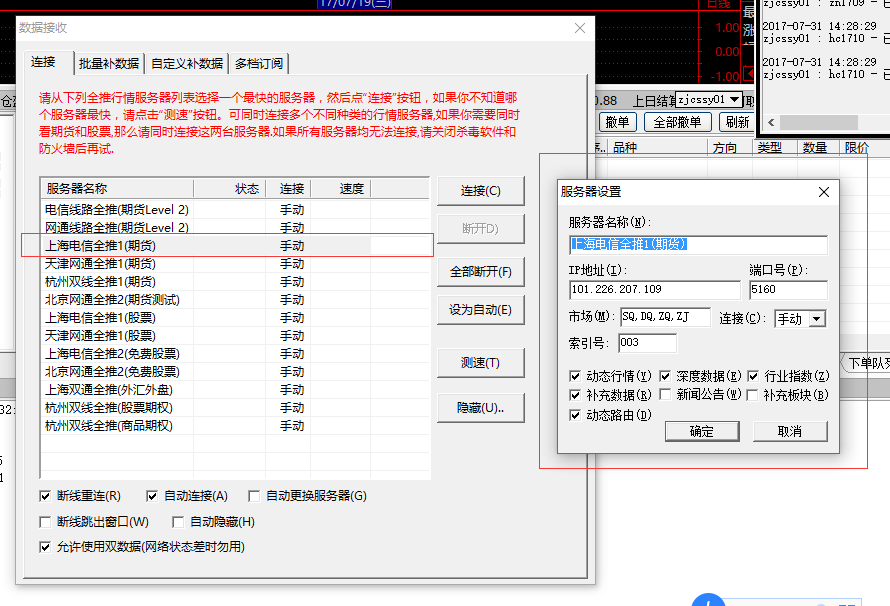Close the 服务器设置 dialog
The image size is (890, 606).
coord(824,192)
